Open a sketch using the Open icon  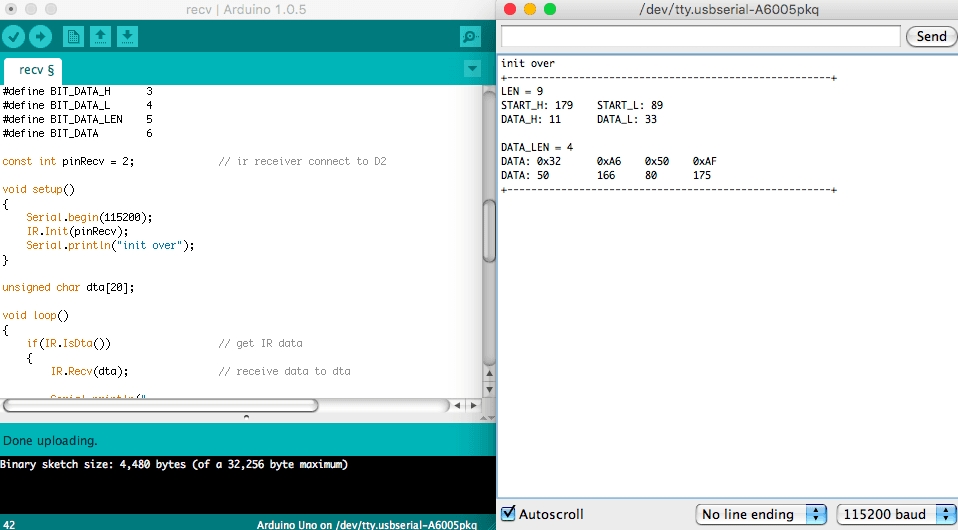(x=100, y=37)
